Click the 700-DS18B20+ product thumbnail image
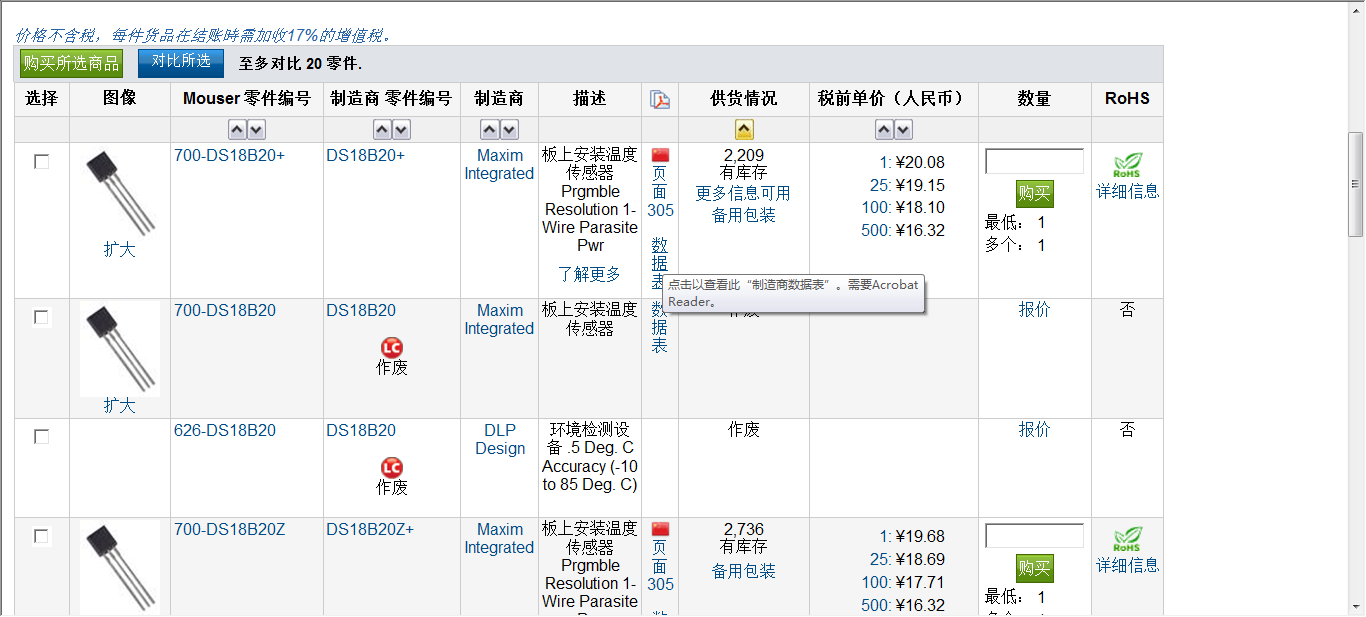 click(x=120, y=194)
